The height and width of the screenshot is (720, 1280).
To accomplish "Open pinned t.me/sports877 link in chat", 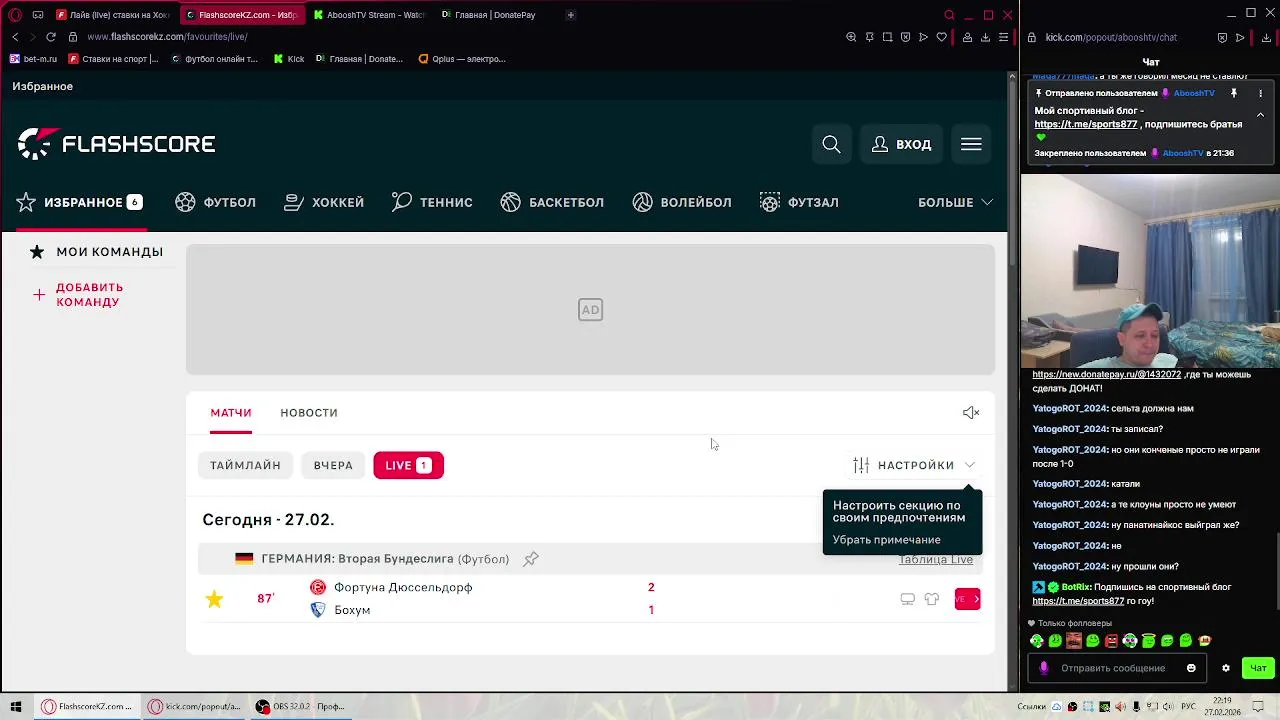I will [1086, 124].
